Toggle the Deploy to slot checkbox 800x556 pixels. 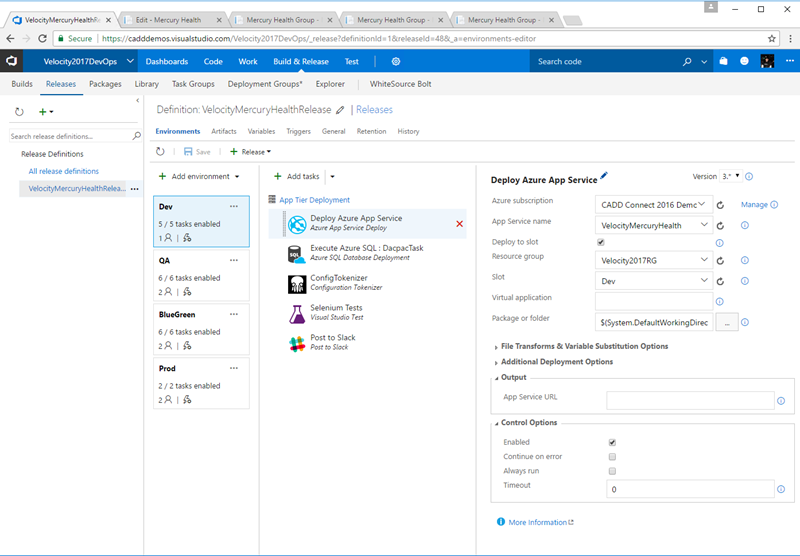[x=601, y=242]
